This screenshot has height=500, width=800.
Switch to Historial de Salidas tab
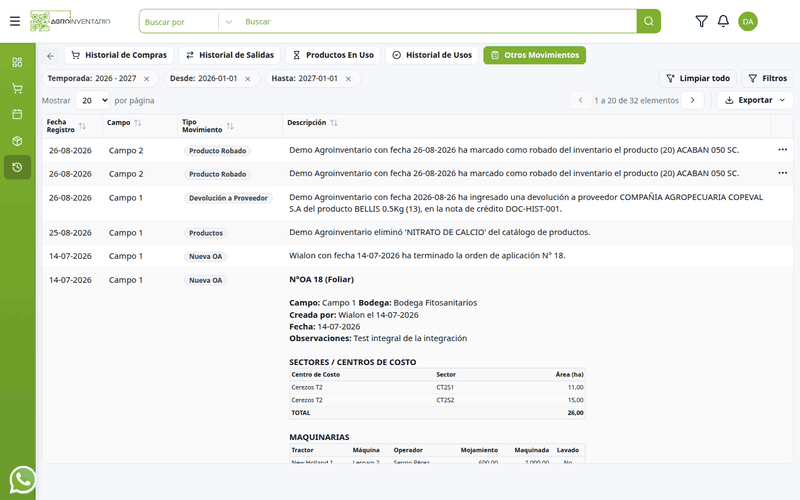tap(230, 55)
